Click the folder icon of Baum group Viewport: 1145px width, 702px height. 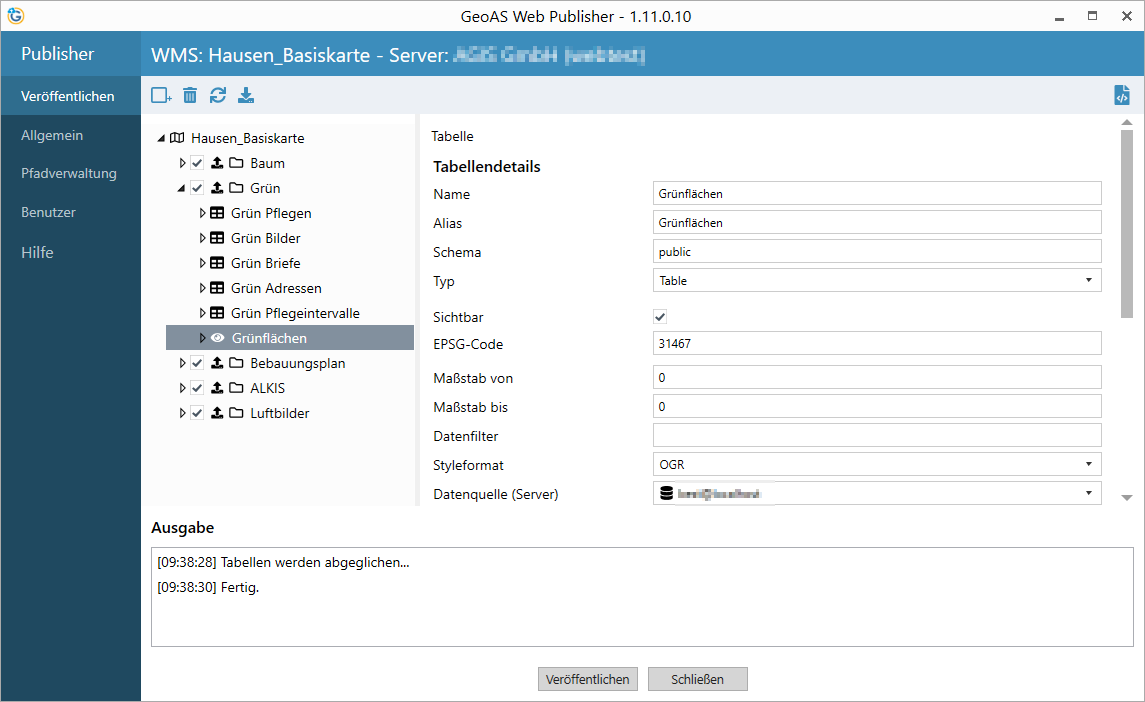(236, 162)
